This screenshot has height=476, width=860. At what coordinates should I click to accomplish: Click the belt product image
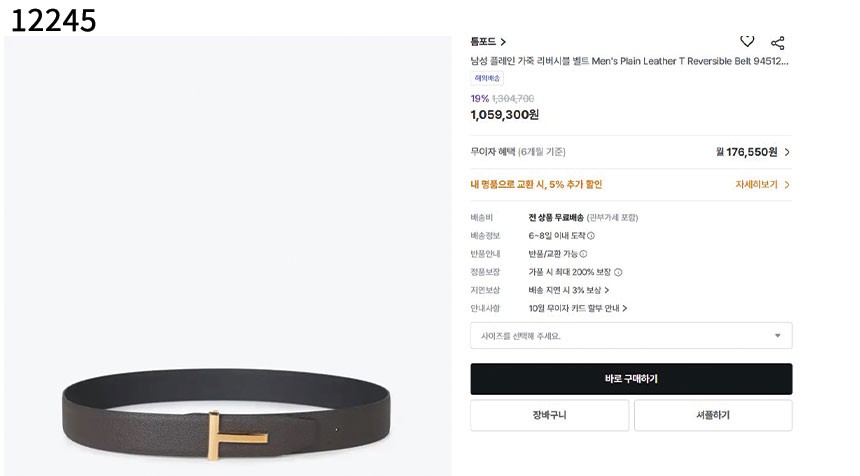tap(227, 256)
